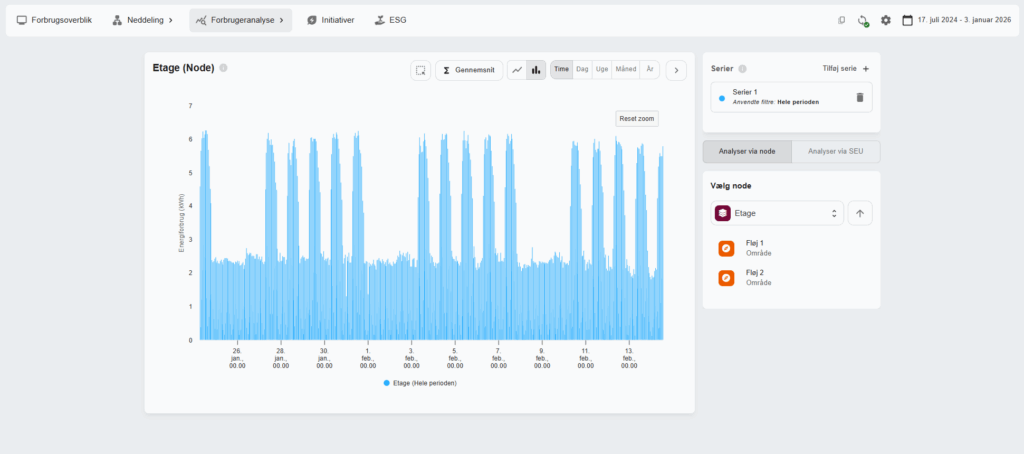
Task: Open the date range picker
Action: coord(957,20)
